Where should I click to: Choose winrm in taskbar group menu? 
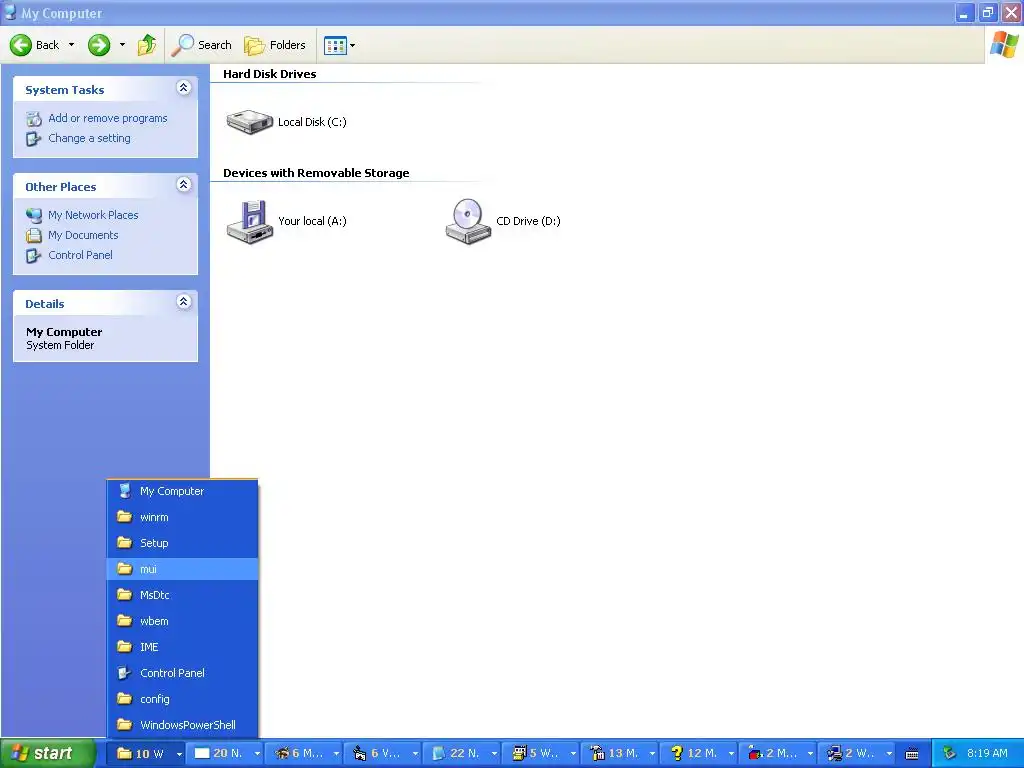(x=182, y=517)
